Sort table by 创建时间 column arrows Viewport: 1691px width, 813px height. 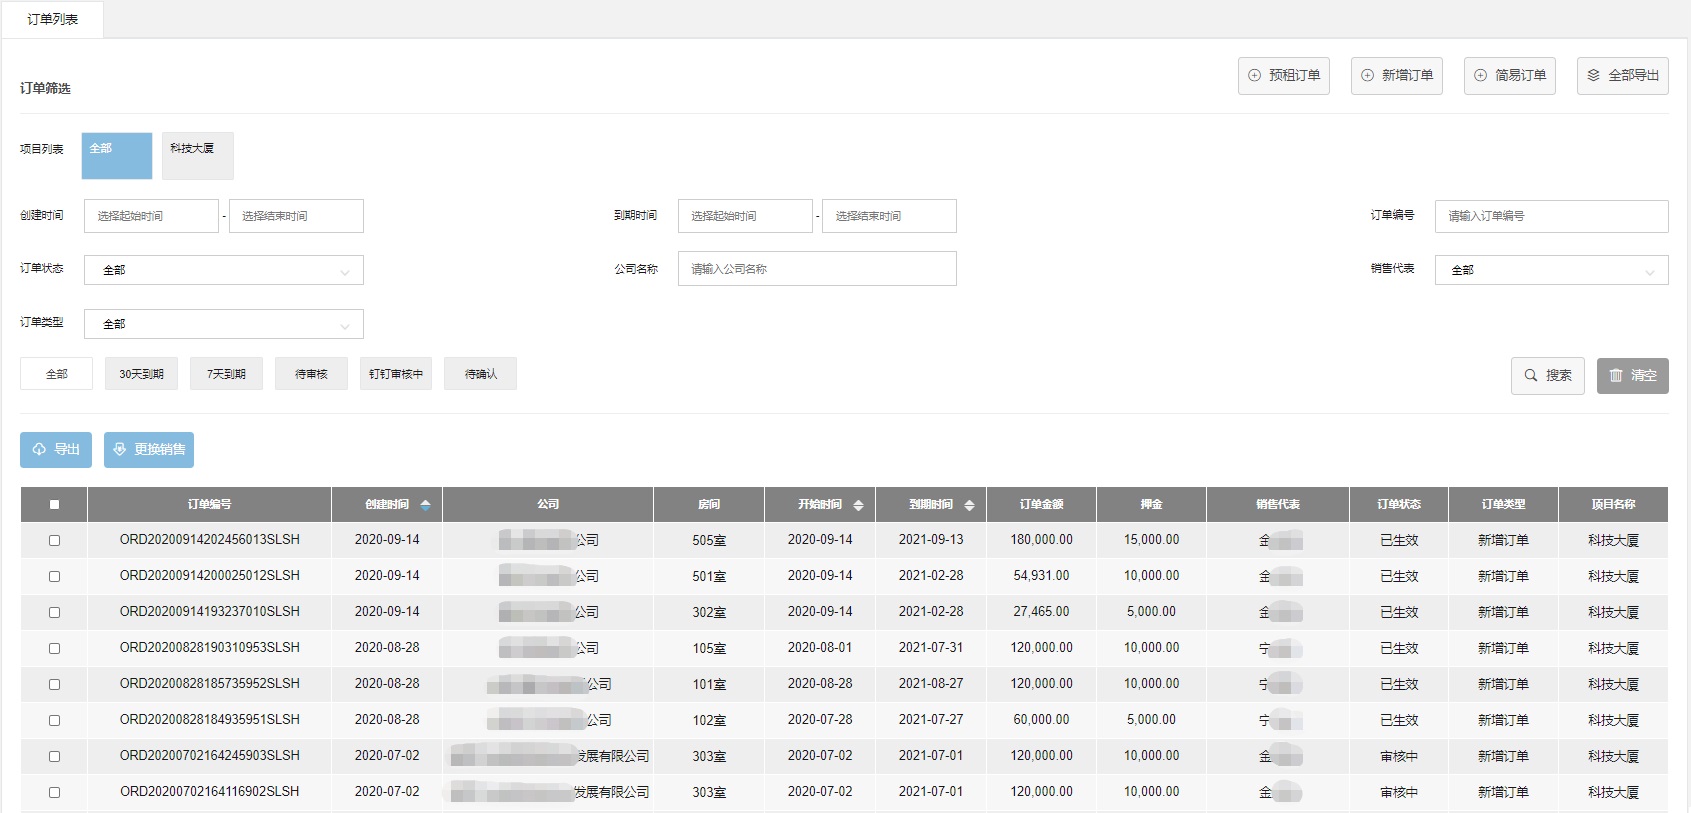coord(425,505)
